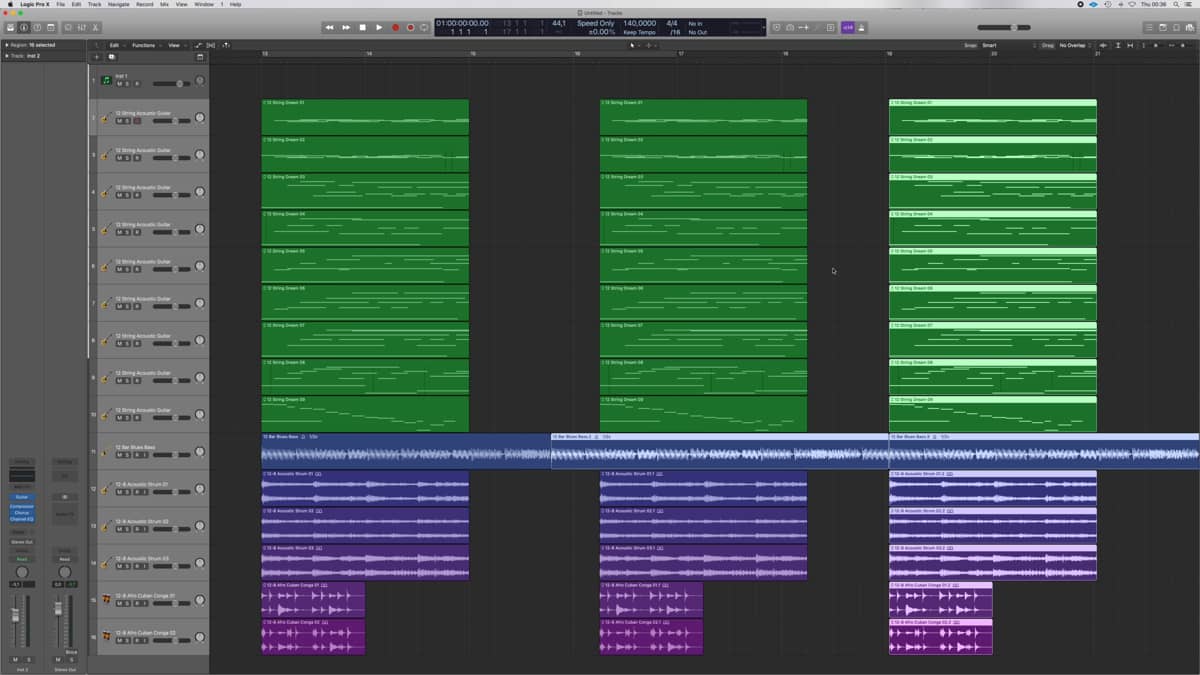
Task: Mute the Stereo Out channel strip
Action: click(58, 660)
